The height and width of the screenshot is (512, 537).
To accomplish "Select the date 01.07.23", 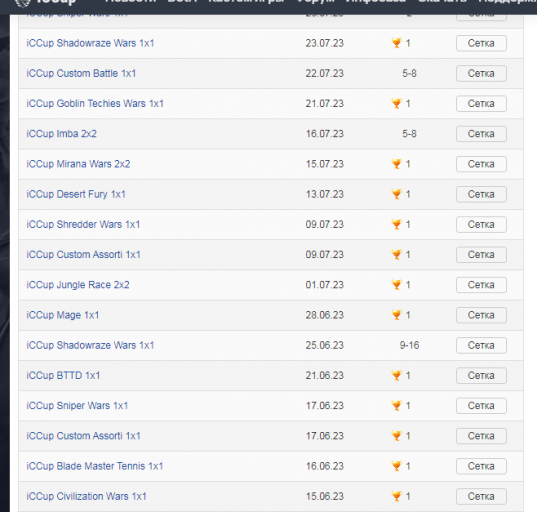I will click(325, 285).
